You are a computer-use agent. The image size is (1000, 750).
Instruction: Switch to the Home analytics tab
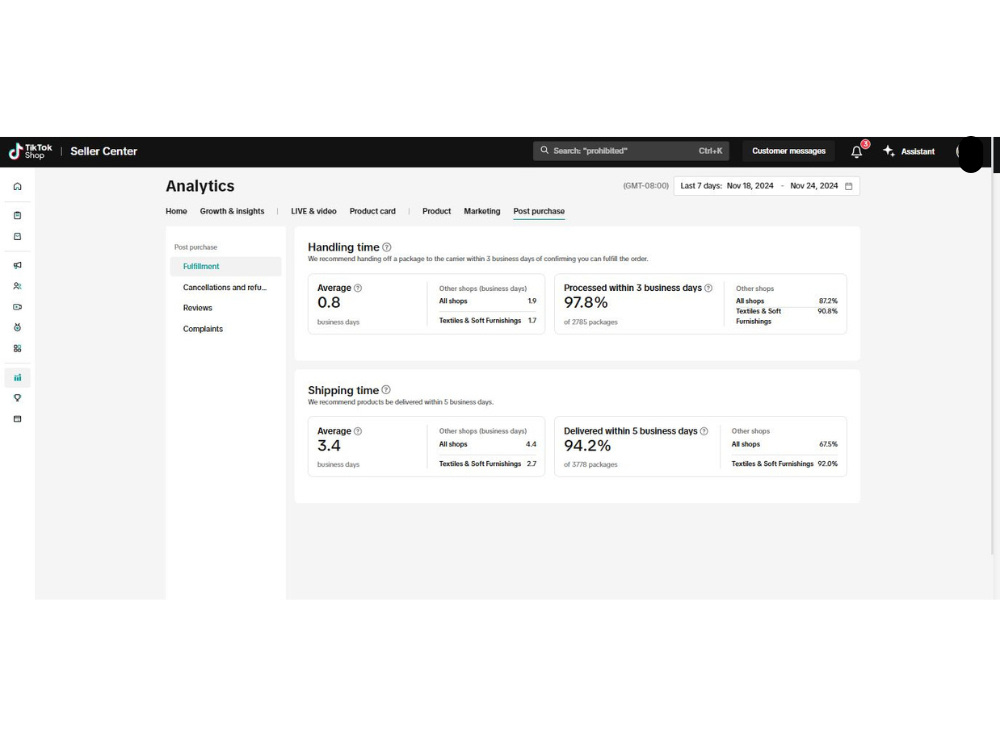(176, 211)
